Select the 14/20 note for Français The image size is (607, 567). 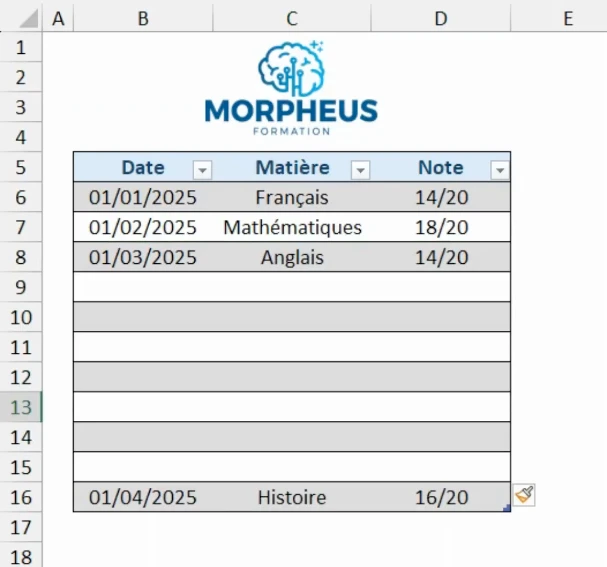(x=441, y=197)
